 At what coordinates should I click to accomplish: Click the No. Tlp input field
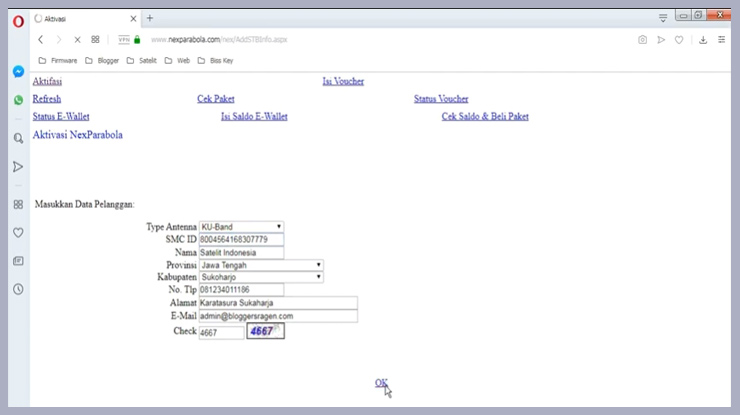[x=241, y=289]
